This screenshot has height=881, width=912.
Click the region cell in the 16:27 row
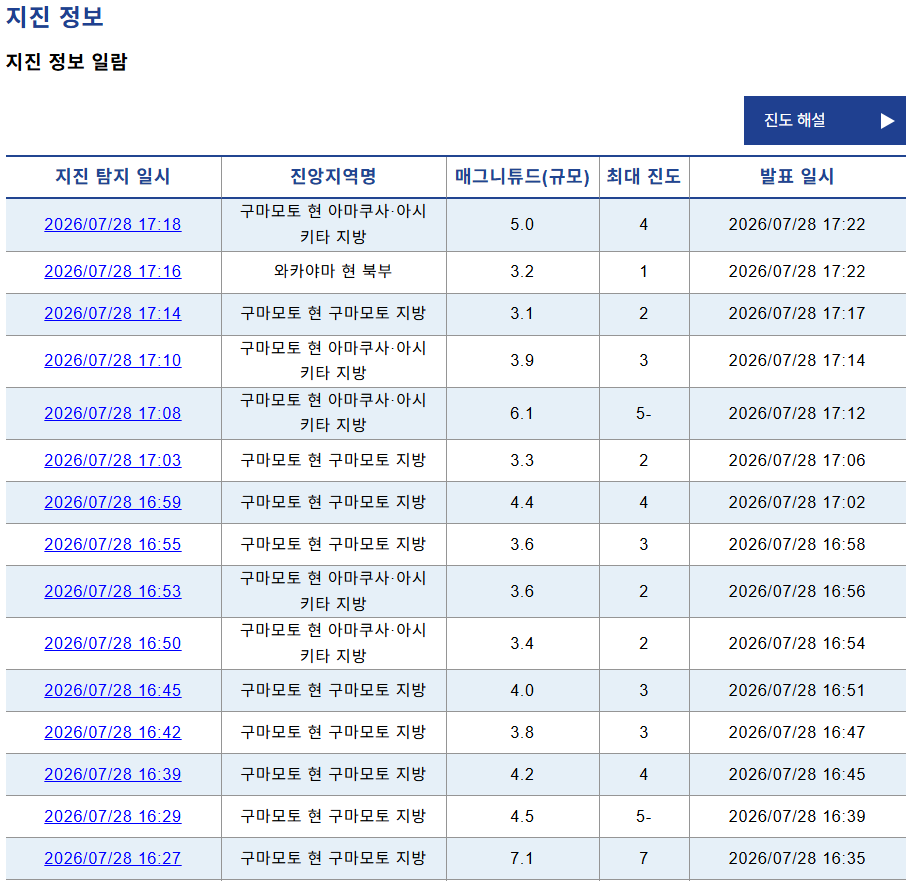pos(333,858)
